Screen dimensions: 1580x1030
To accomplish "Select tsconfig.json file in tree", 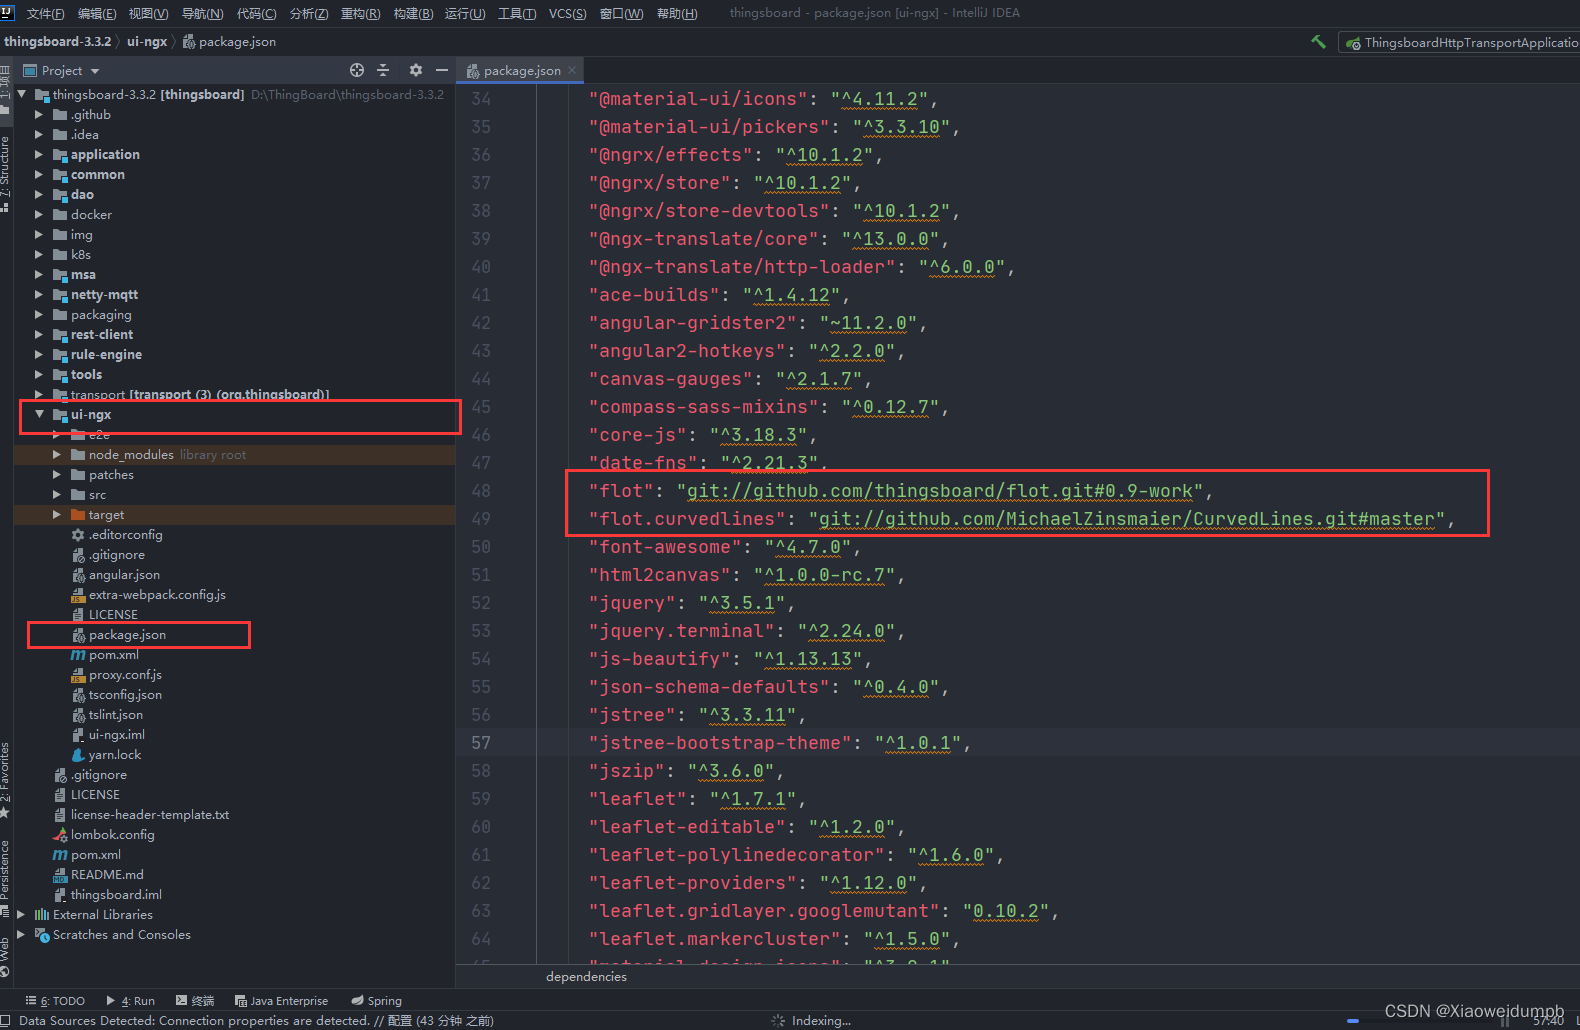I will [125, 694].
